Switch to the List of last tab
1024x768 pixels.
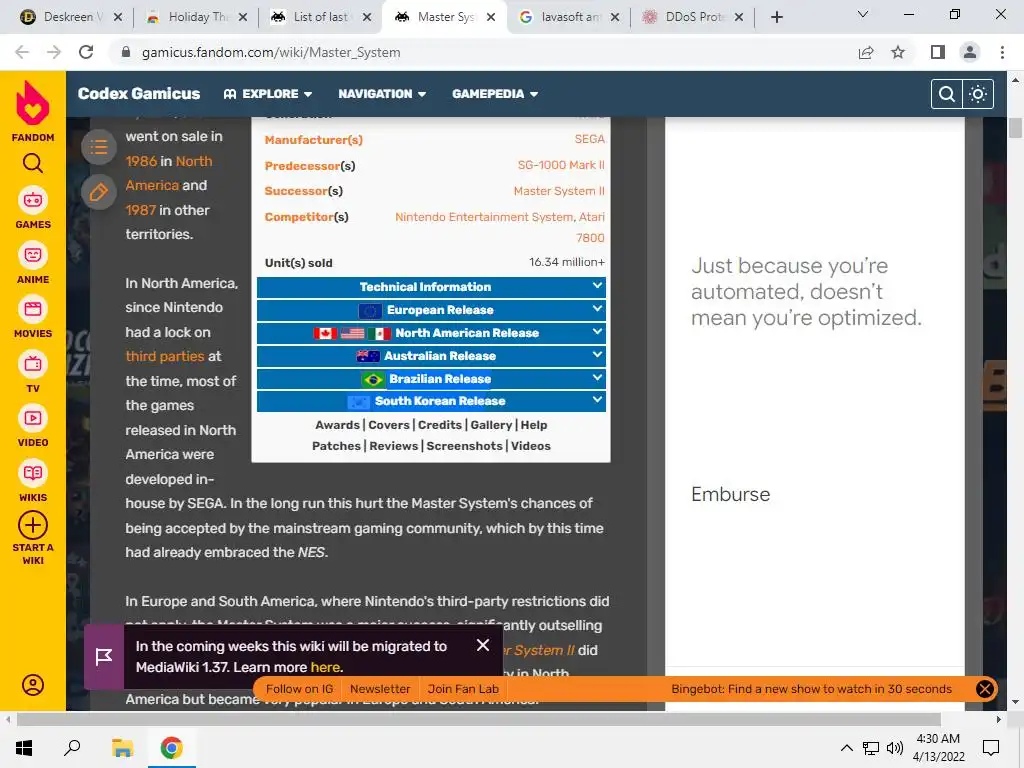point(320,17)
